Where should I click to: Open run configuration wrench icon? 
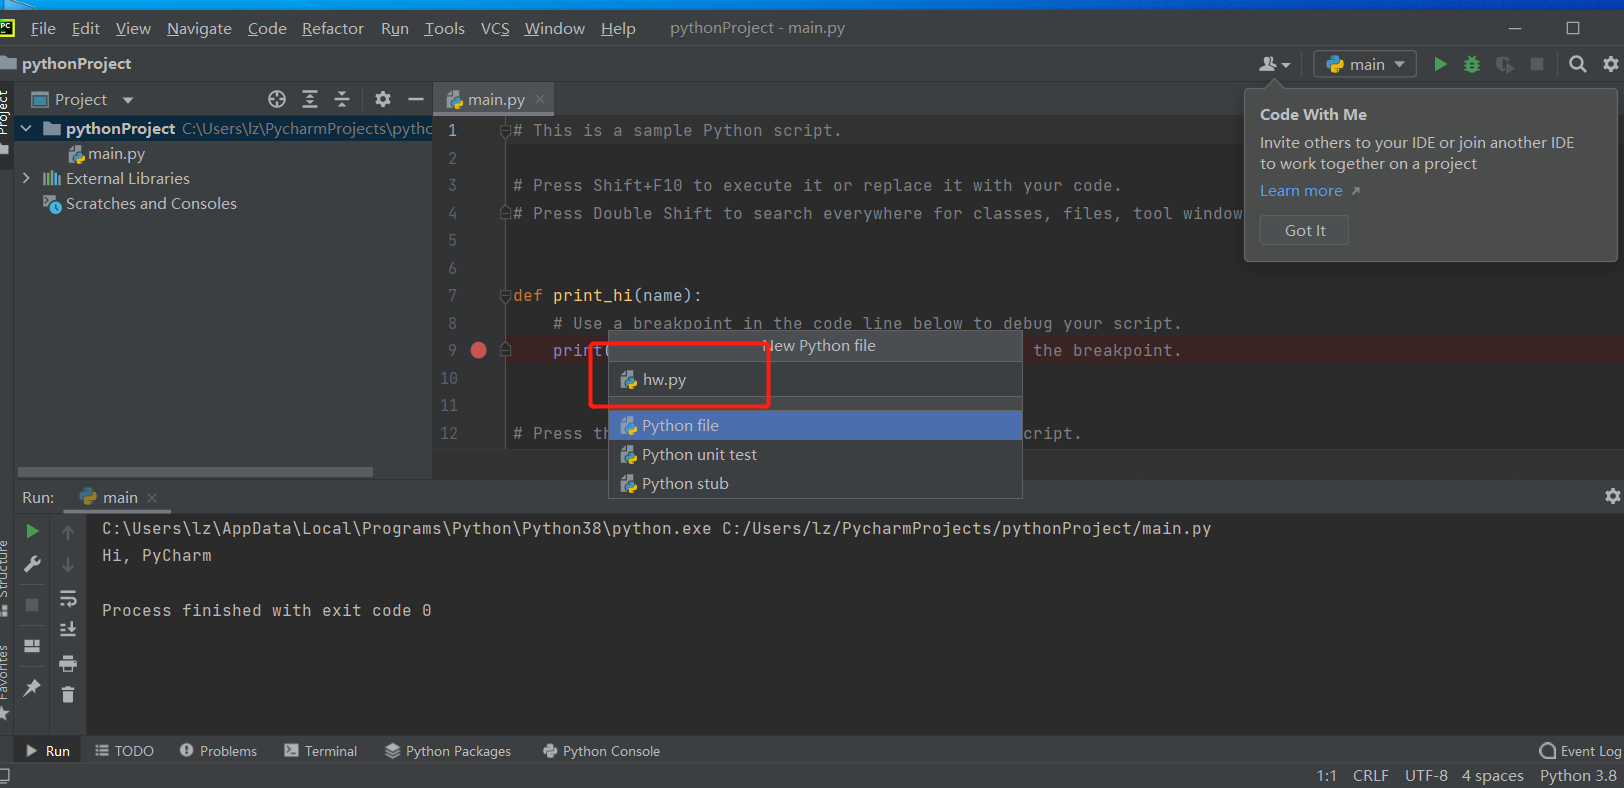[x=32, y=564]
